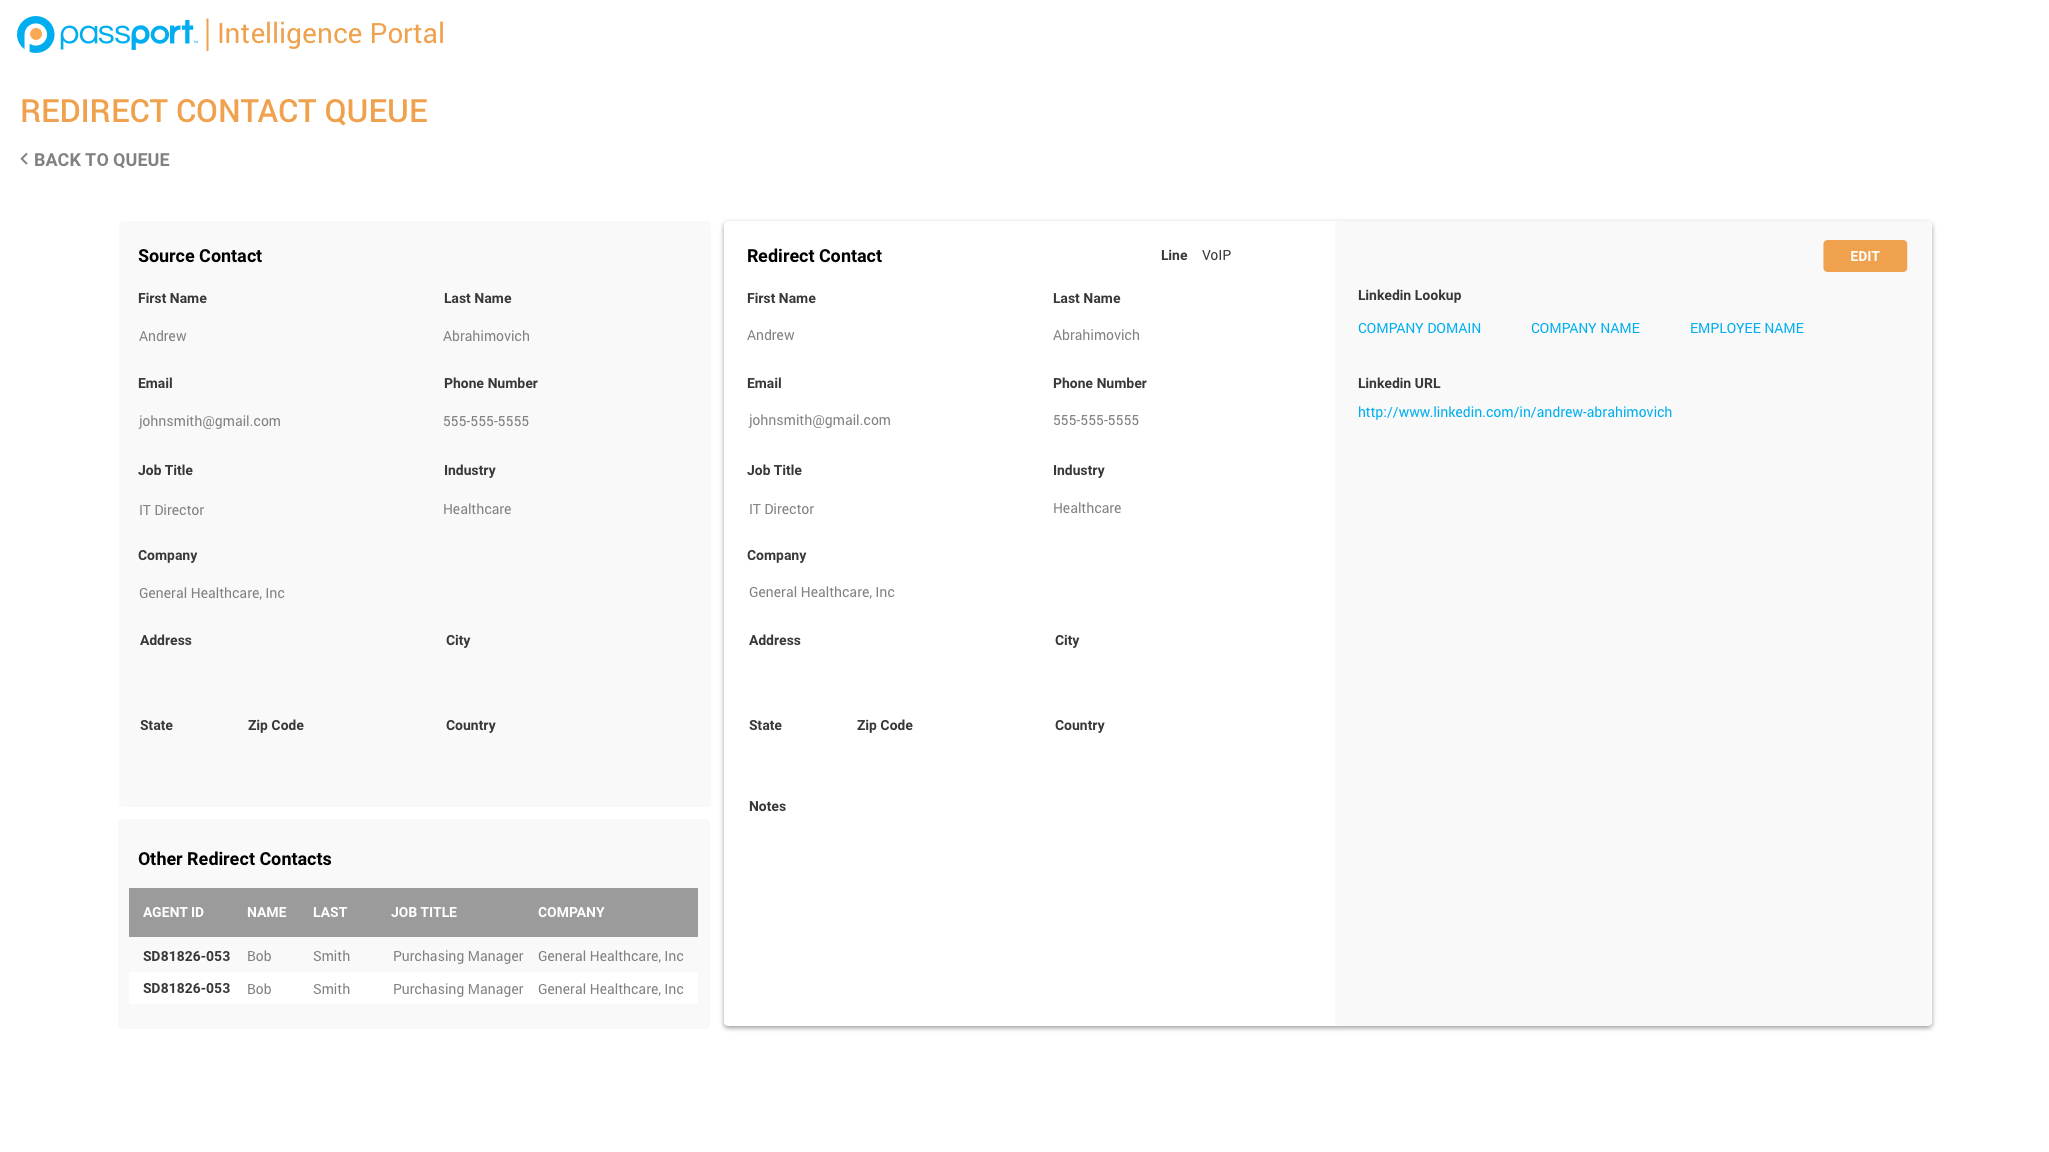Click the orange EDIT button

point(1864,256)
